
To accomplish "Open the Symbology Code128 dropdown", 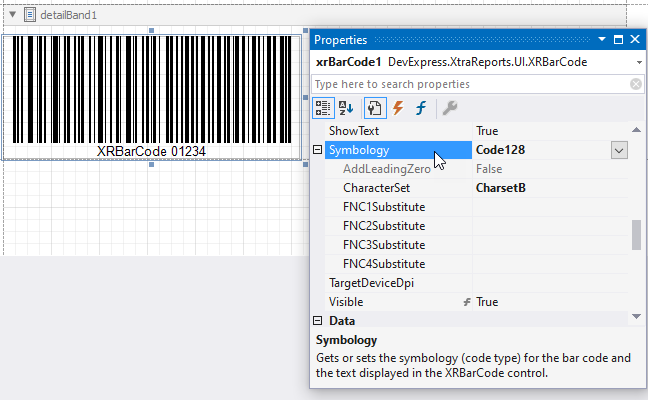I will 619,150.
